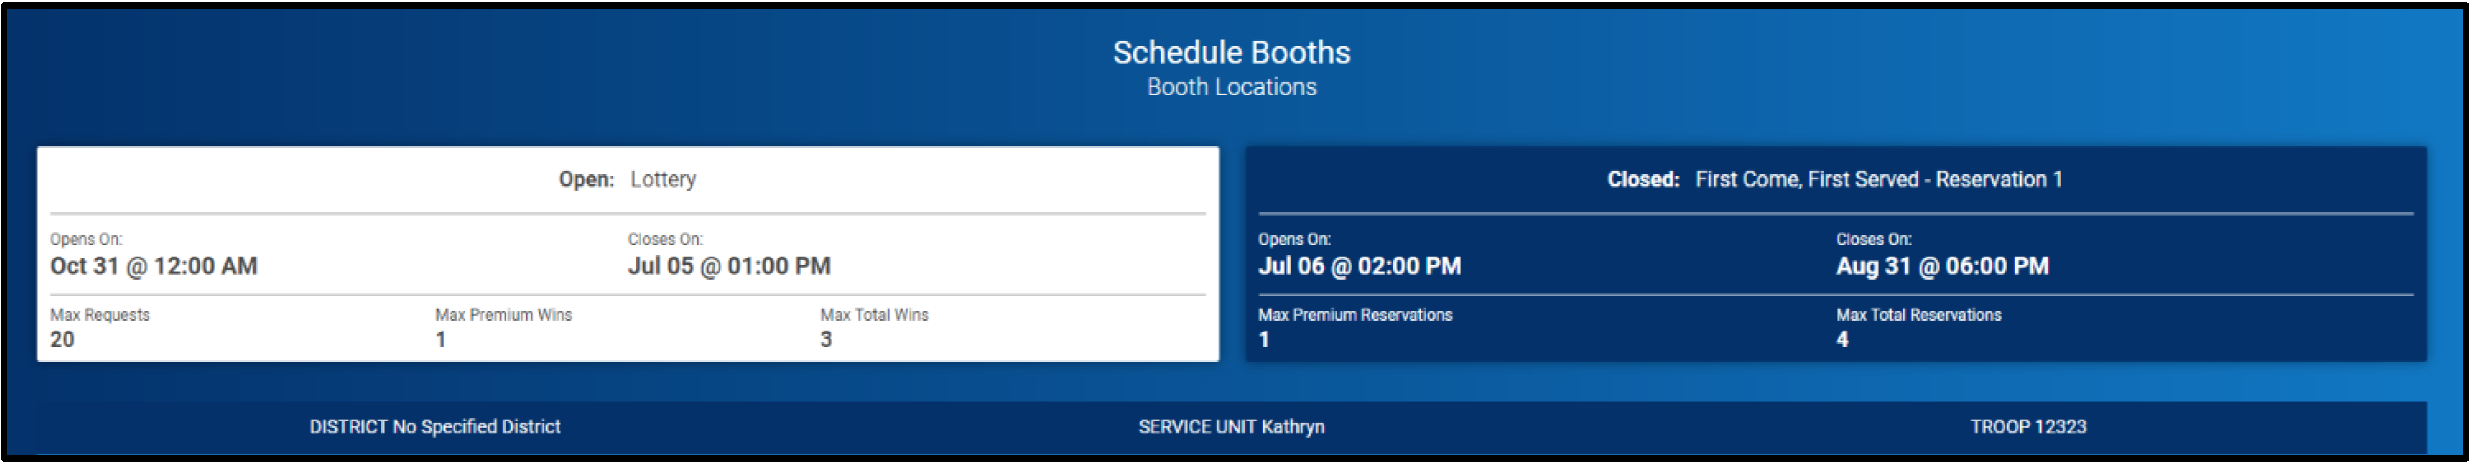
Task: Click the Max Premium Reservations value
Action: tap(1264, 339)
